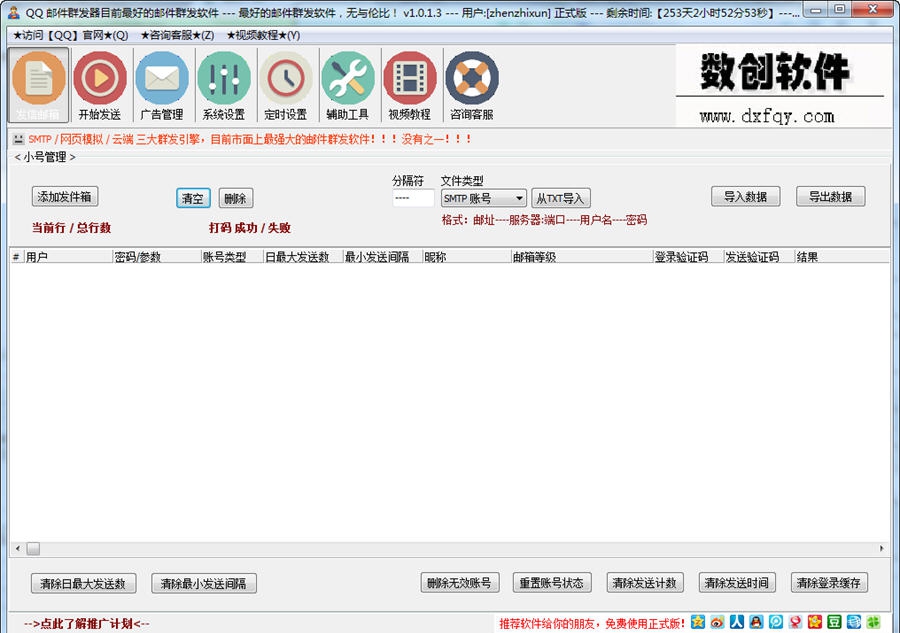The image size is (900, 633).
Task: Open the 点此了解推广计划 link
Action: [x=86, y=623]
